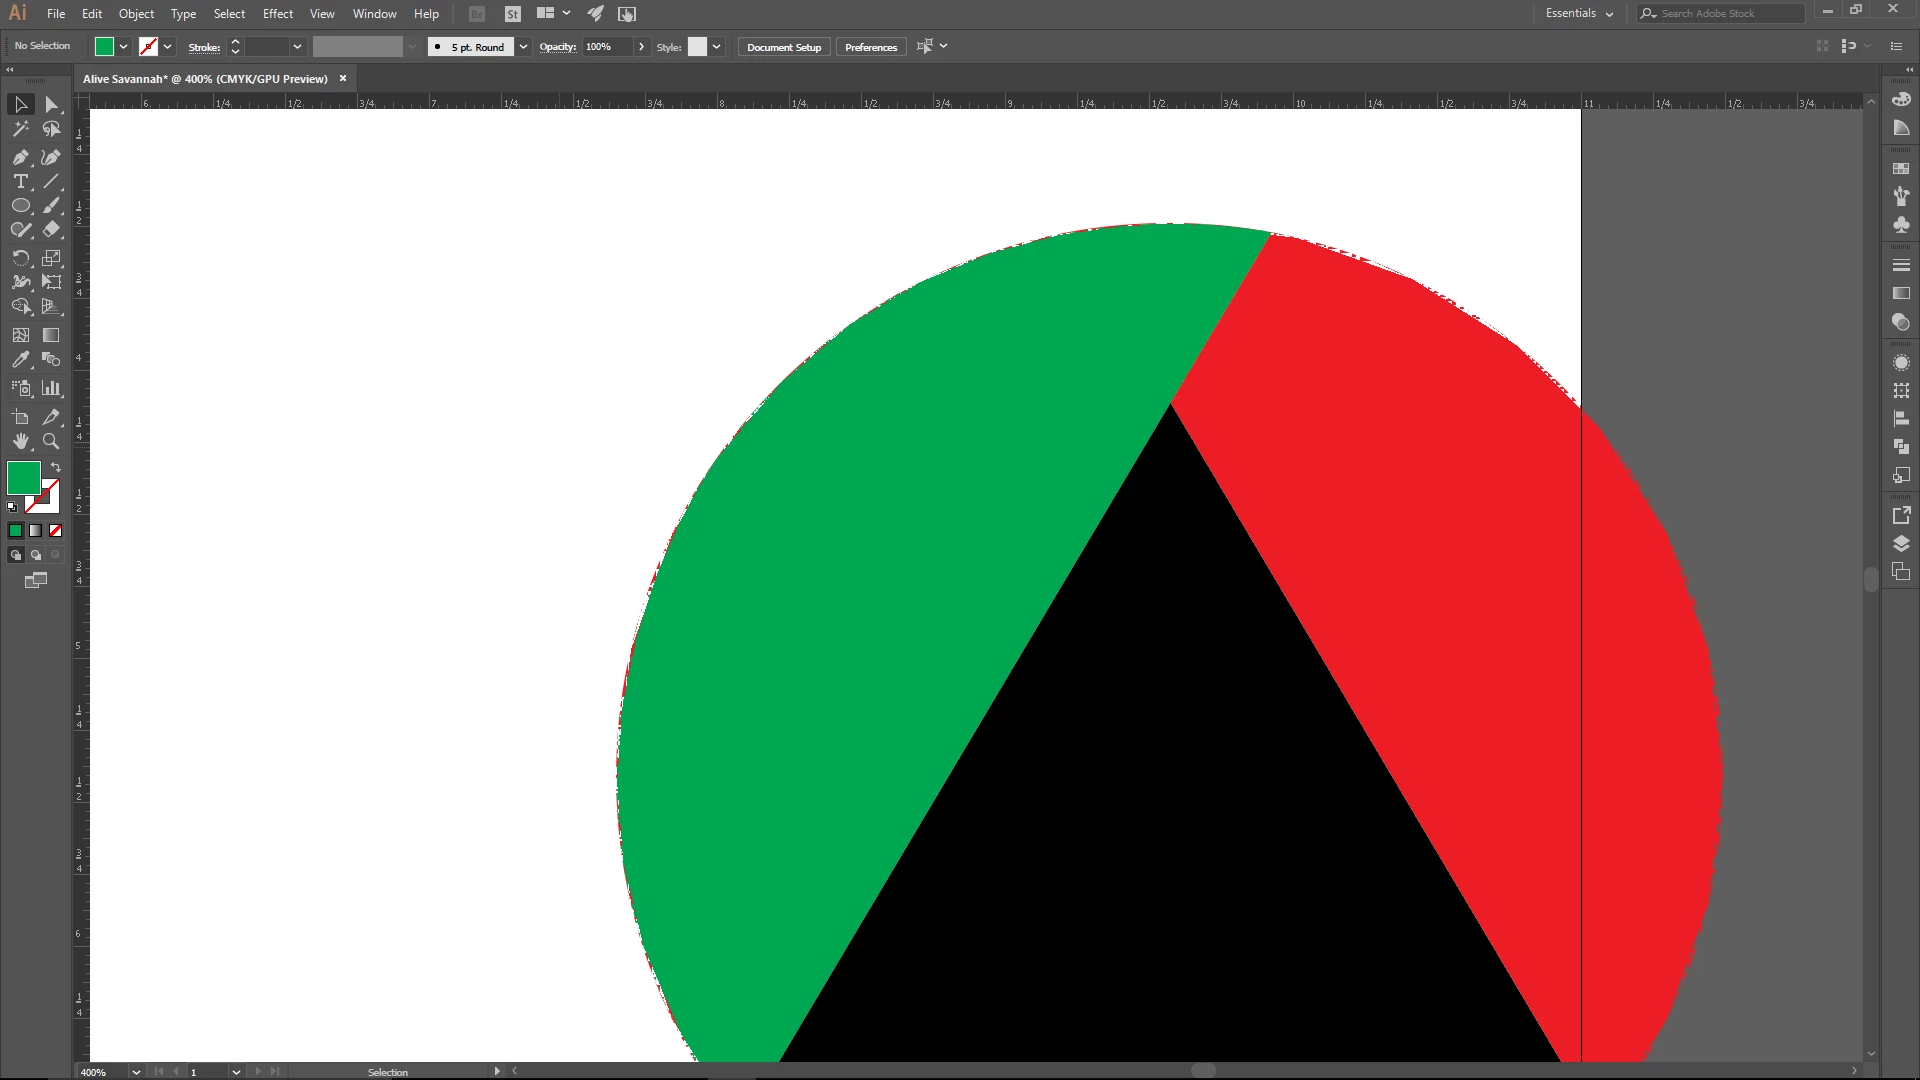Set paint mode to Gradient

[36, 531]
